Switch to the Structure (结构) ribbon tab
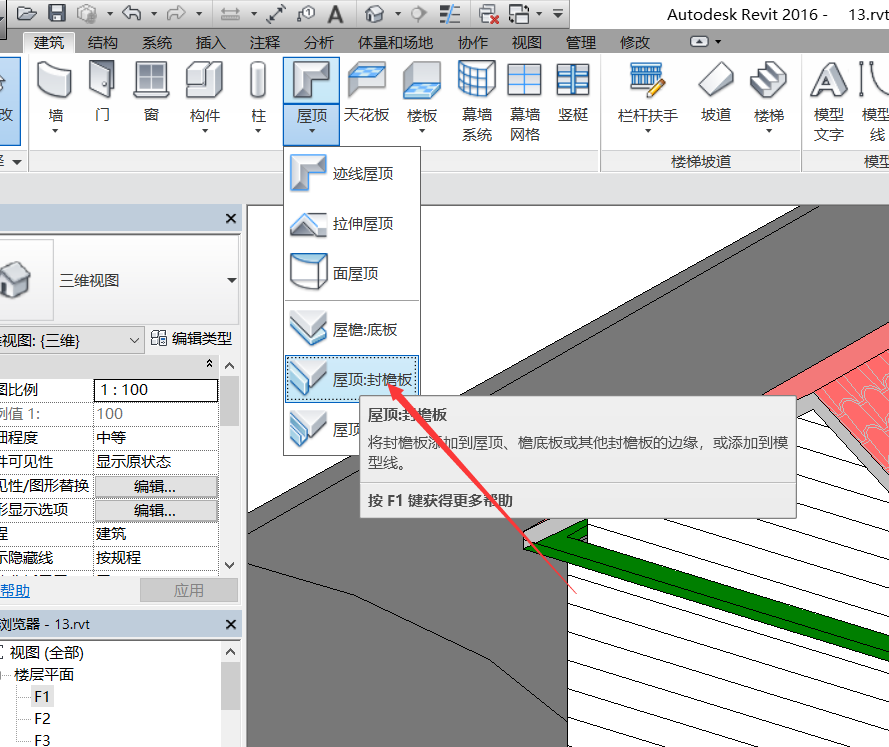The image size is (889, 747). (102, 42)
